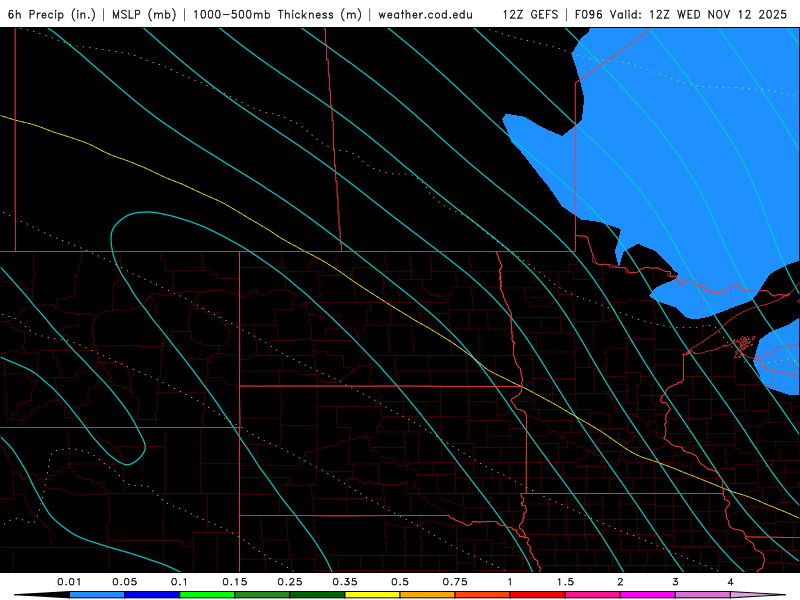The height and width of the screenshot is (600, 800).
Task: Click the 0.35 legend value
Action: [x=345, y=582]
